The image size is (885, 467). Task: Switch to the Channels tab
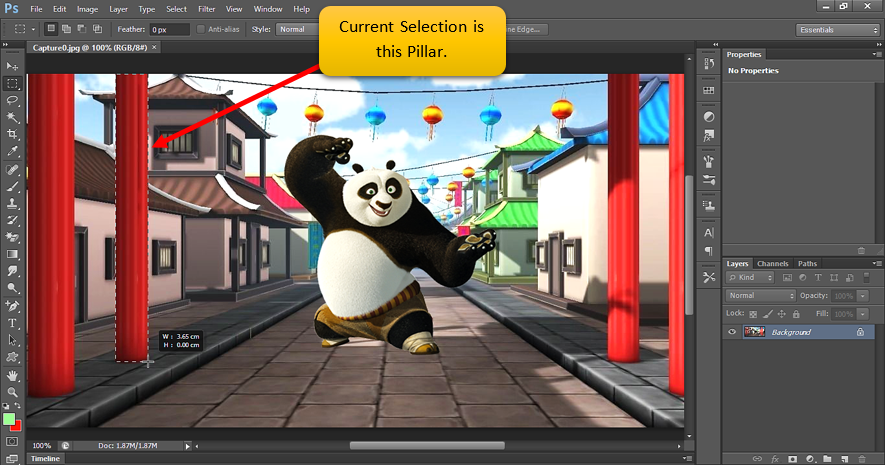772,264
